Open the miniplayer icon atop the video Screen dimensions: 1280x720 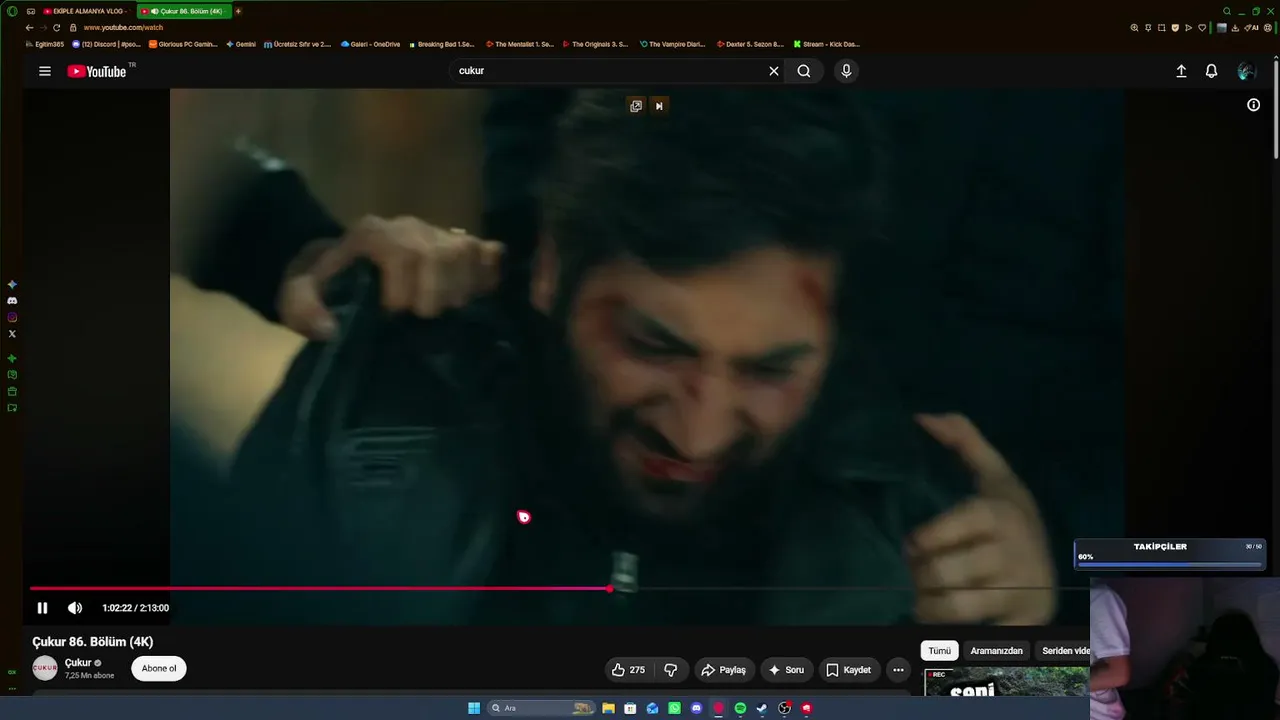click(x=636, y=106)
